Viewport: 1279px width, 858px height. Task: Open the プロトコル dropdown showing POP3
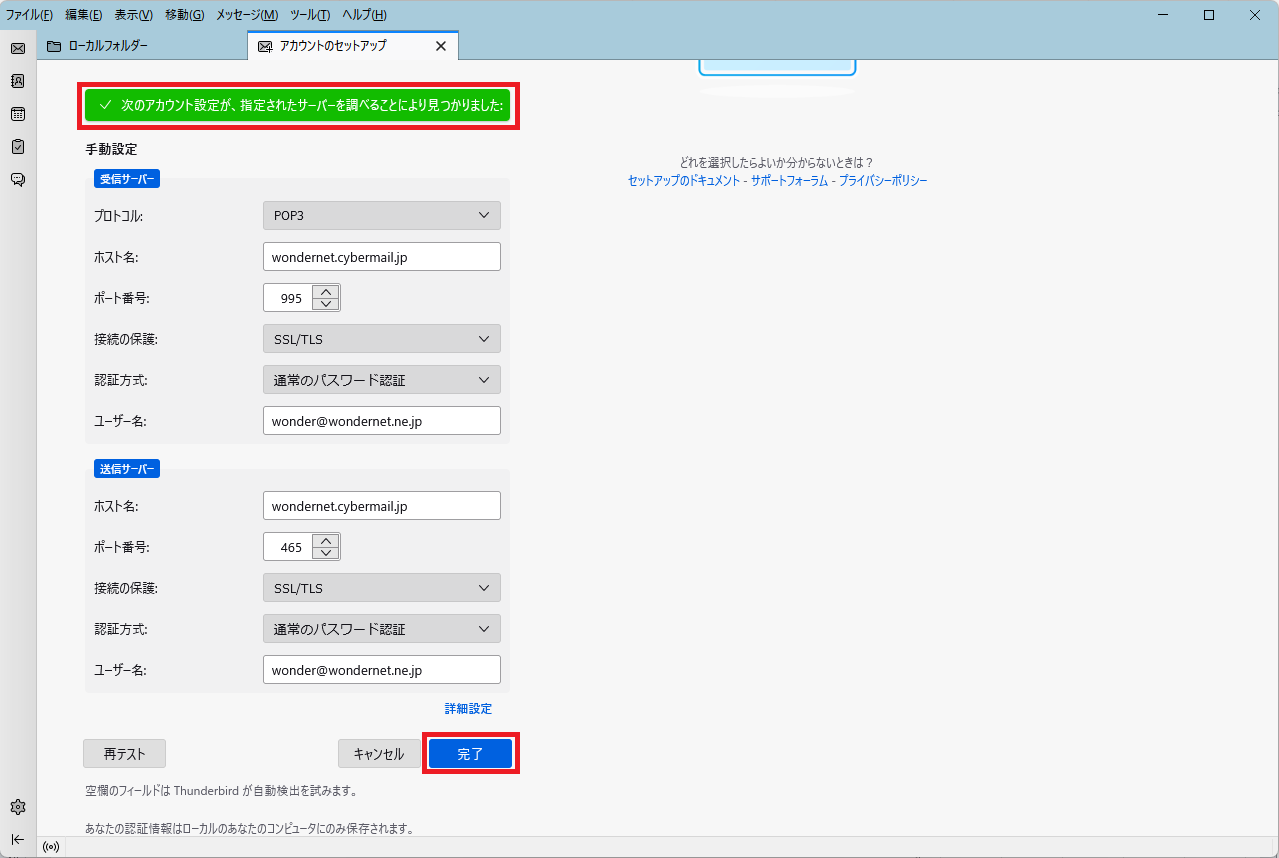point(382,215)
